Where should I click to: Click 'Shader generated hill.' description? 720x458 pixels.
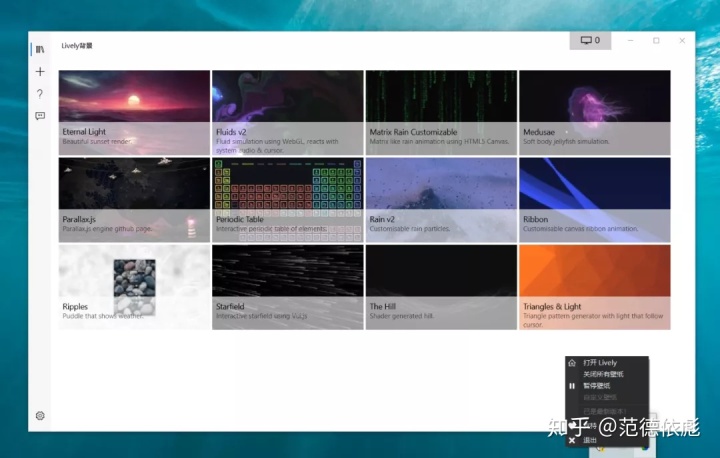tap(402, 316)
